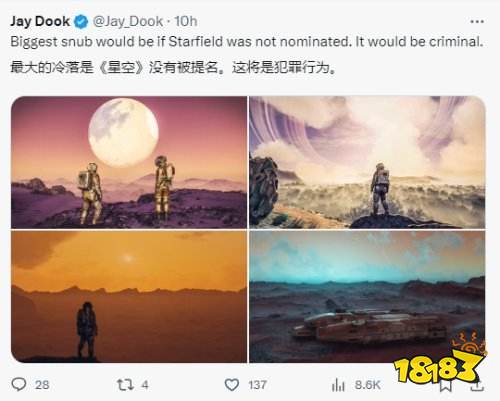Screen dimensions: 500x401
Task: Retweet the post using the arrows icon
Action: coord(125,385)
